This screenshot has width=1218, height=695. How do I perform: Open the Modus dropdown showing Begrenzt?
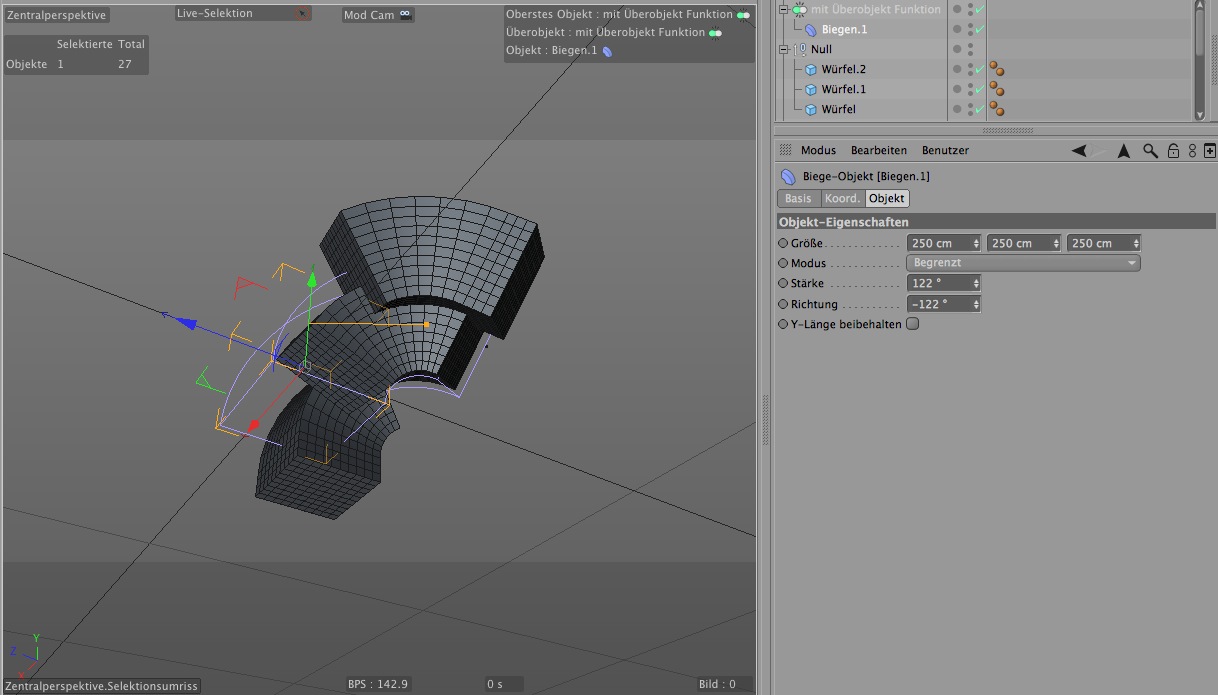pos(1023,263)
